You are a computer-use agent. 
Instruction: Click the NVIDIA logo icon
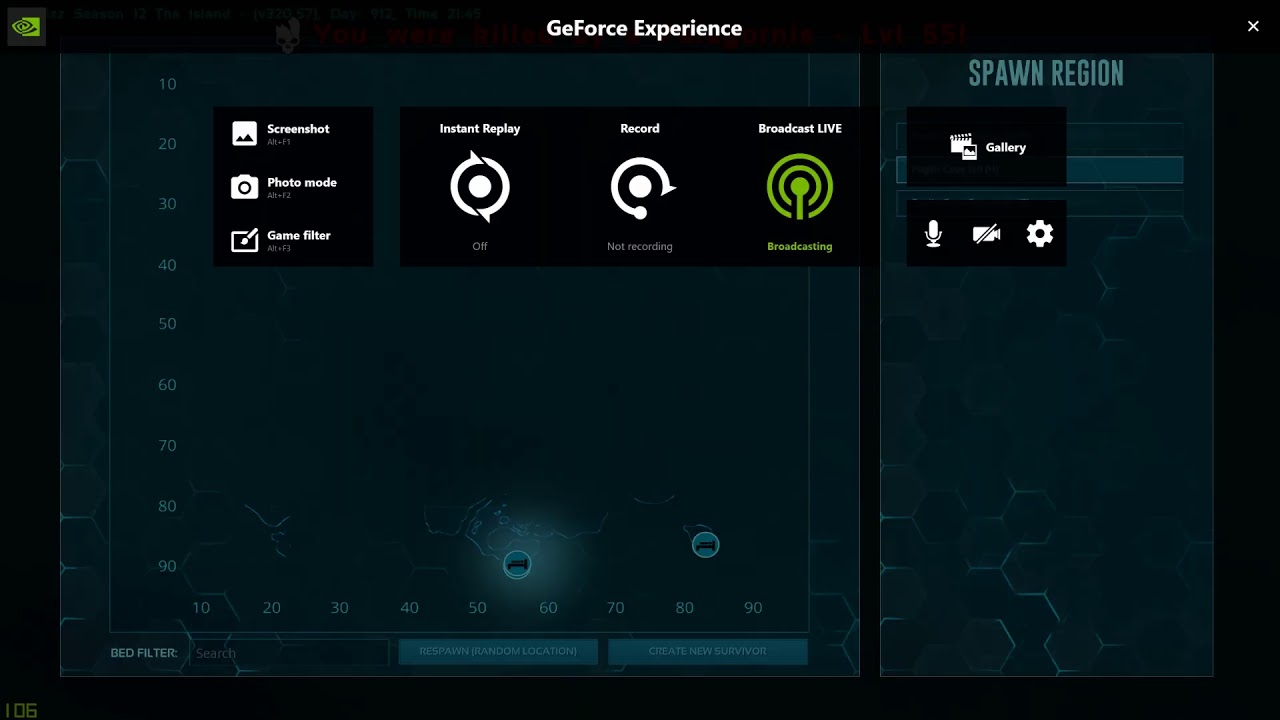point(25,26)
